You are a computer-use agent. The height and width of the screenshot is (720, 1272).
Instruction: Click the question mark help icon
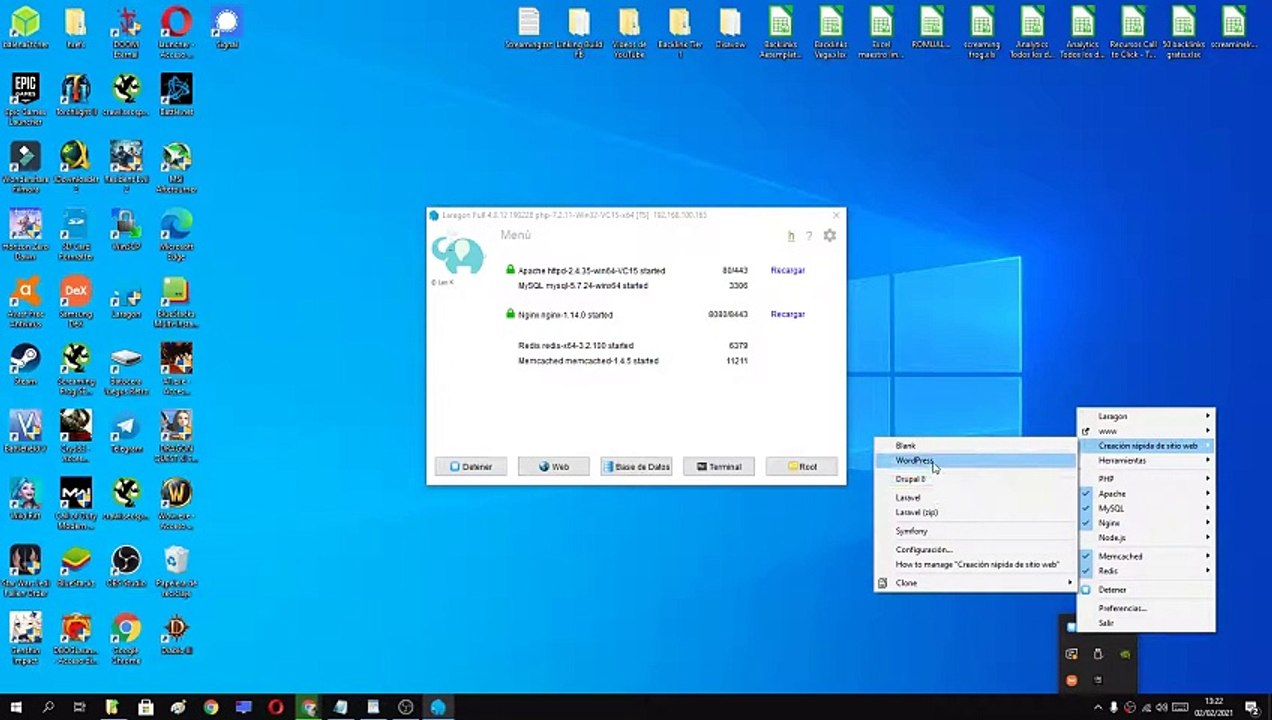tap(809, 237)
